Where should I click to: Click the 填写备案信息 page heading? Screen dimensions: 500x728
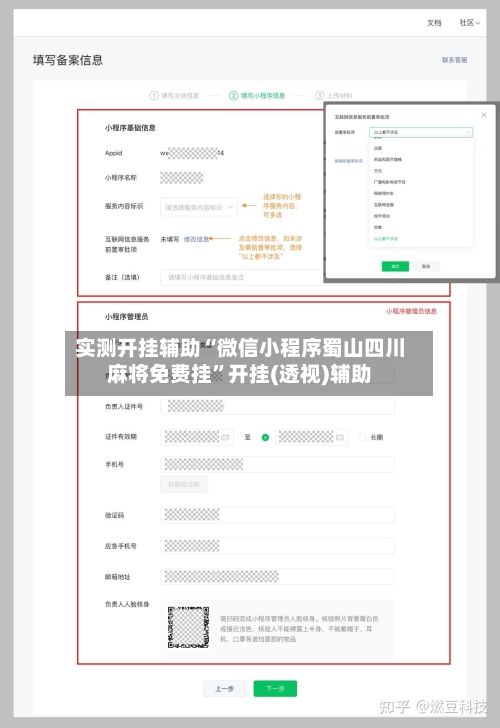click(68, 60)
